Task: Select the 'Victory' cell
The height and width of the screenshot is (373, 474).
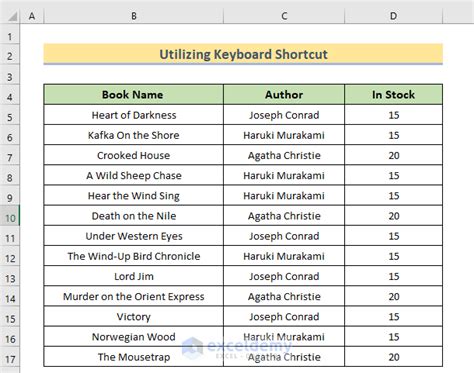Action: [x=133, y=317]
